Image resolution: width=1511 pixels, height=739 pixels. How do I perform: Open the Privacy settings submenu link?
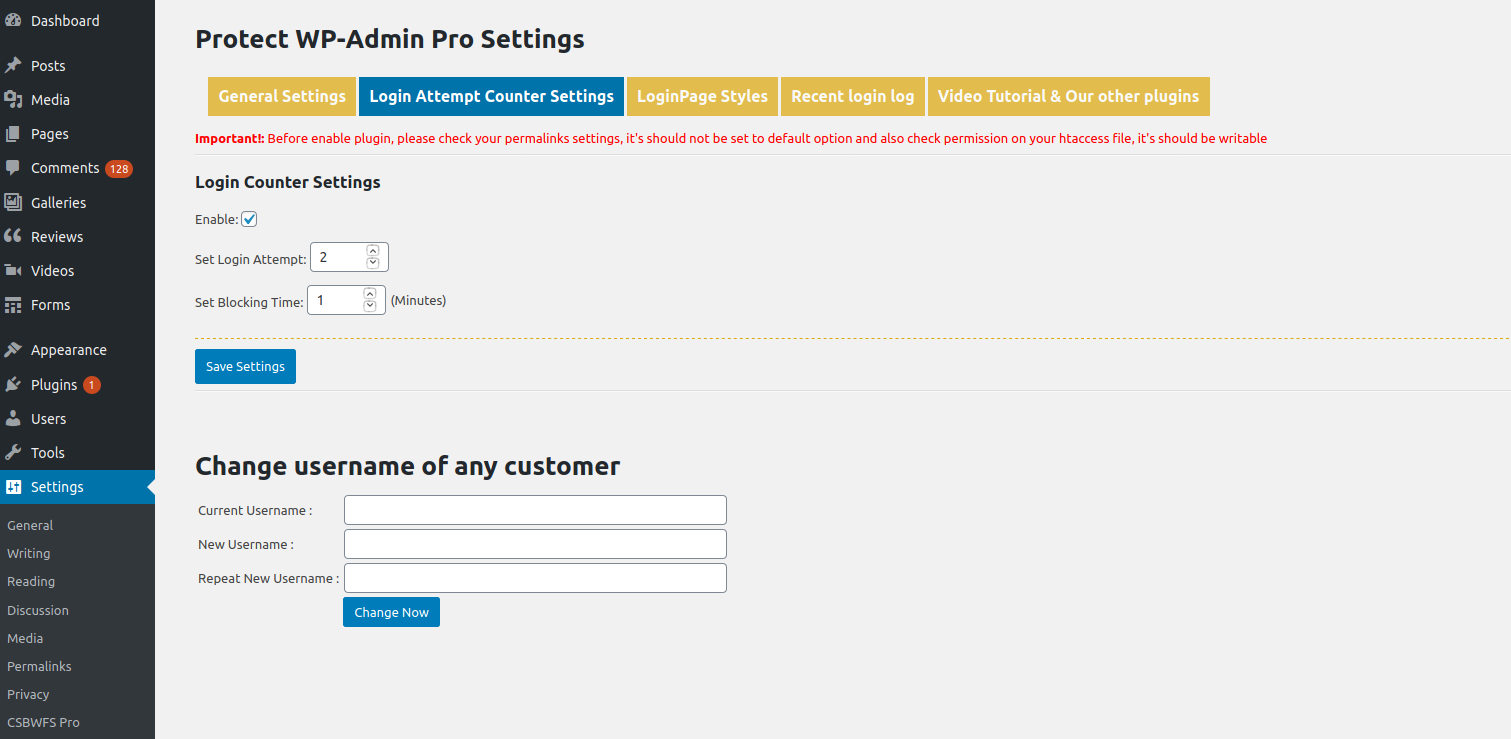[28, 694]
